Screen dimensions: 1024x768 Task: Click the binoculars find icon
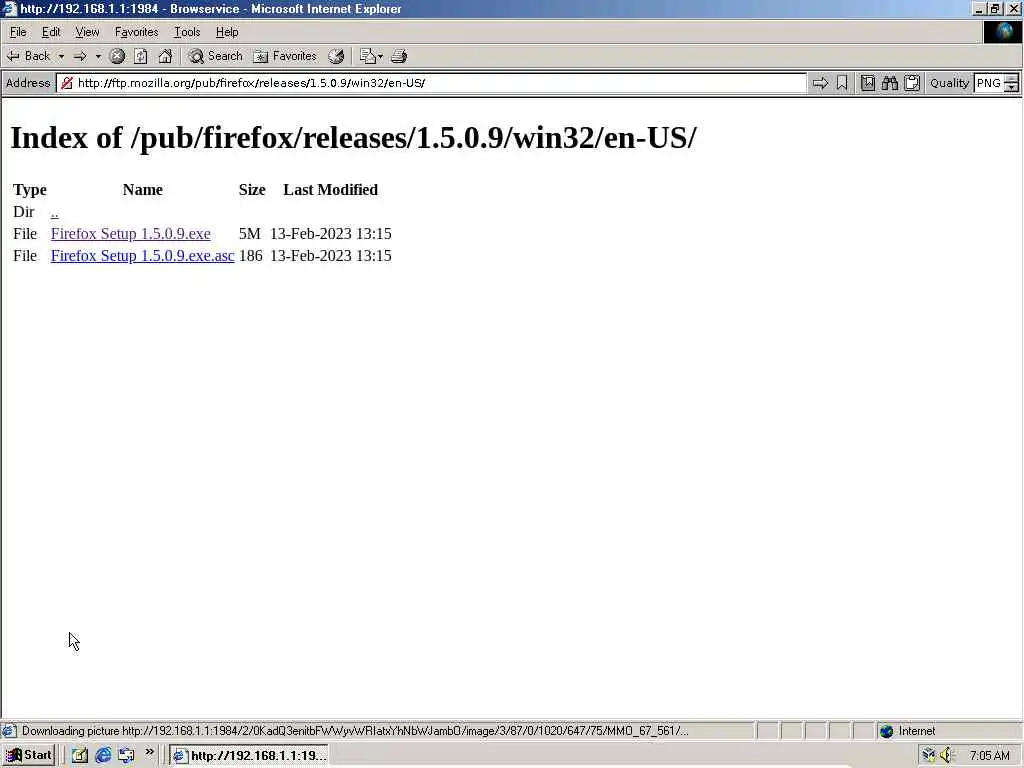[890, 83]
